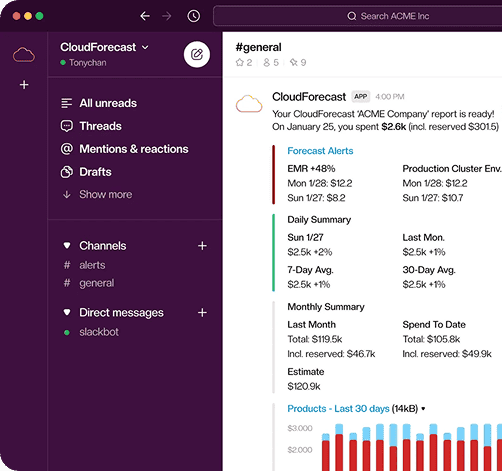Open the members count icon
Image resolution: width=502 pixels, height=471 pixels.
266,62
